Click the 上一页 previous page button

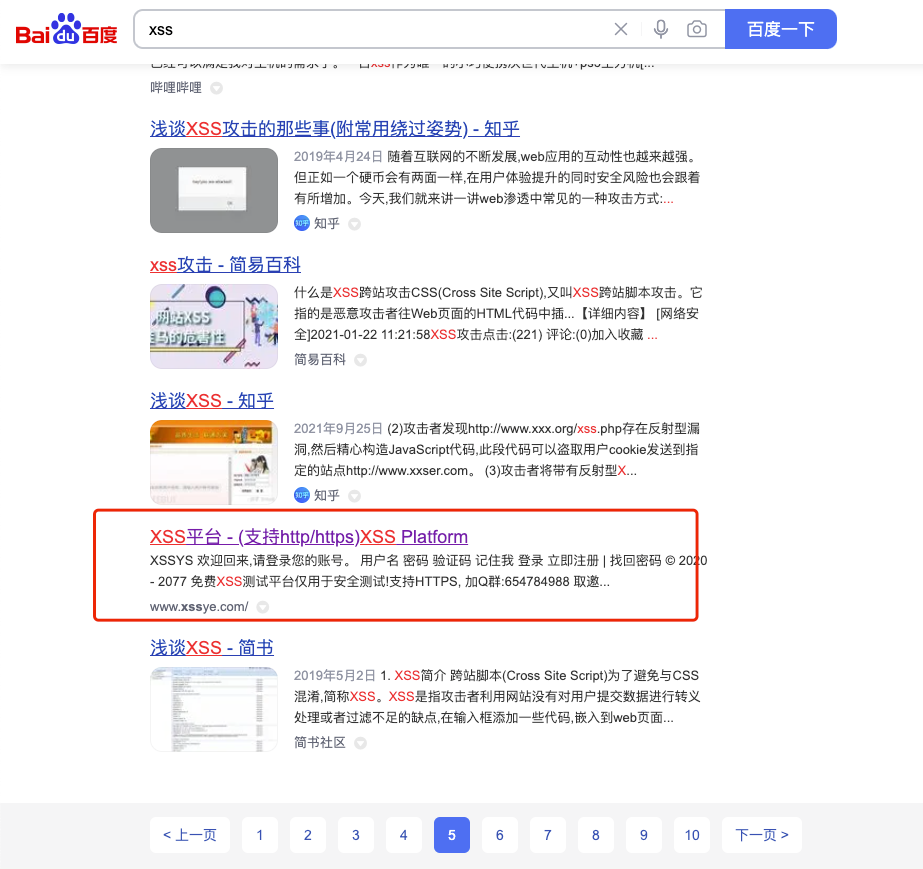[x=189, y=835]
